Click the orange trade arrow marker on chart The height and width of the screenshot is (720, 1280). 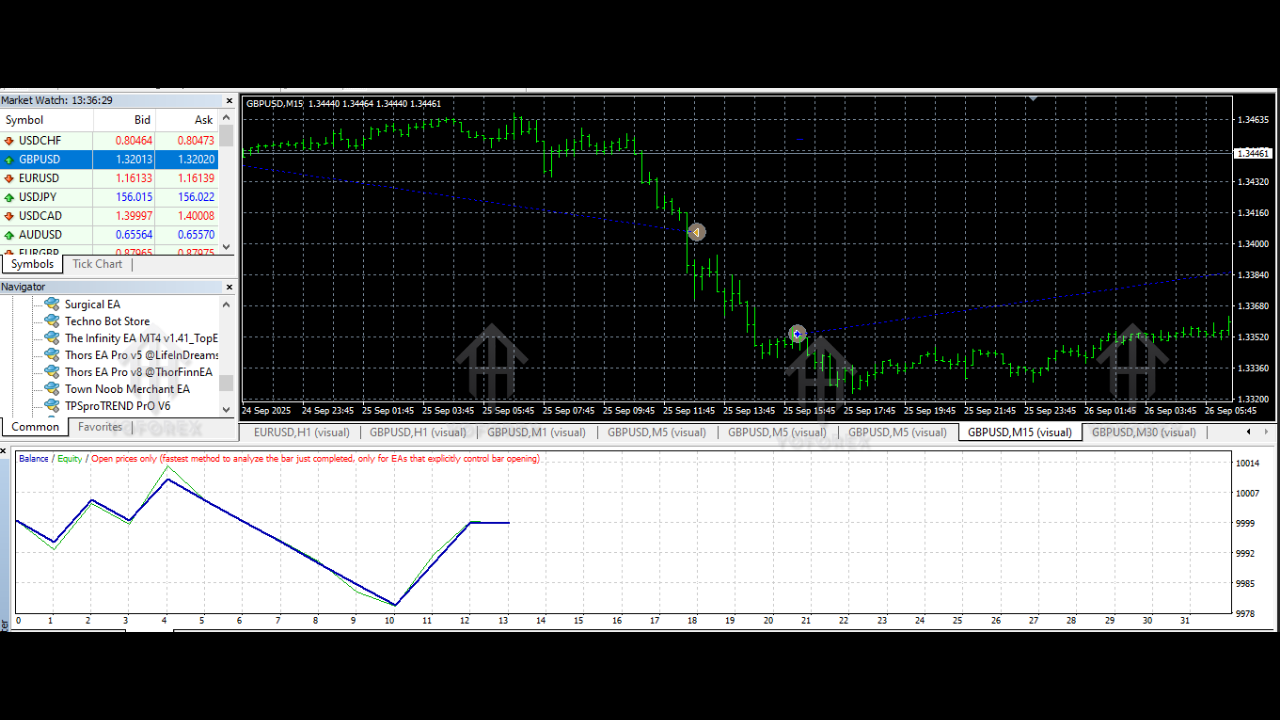click(697, 232)
